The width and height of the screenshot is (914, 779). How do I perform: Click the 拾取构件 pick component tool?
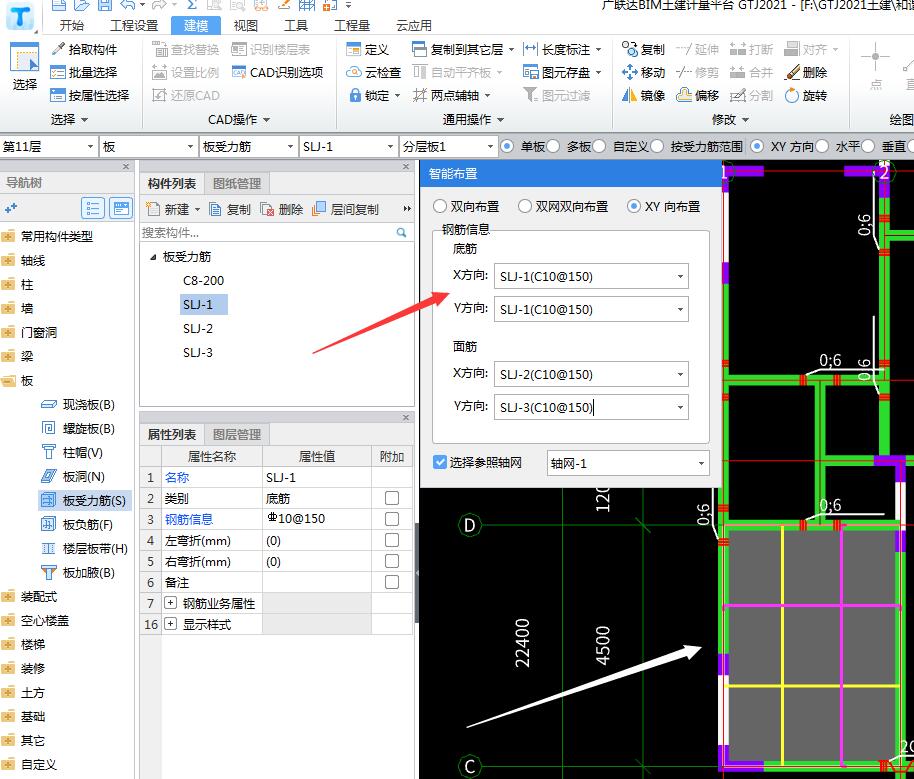coord(84,49)
